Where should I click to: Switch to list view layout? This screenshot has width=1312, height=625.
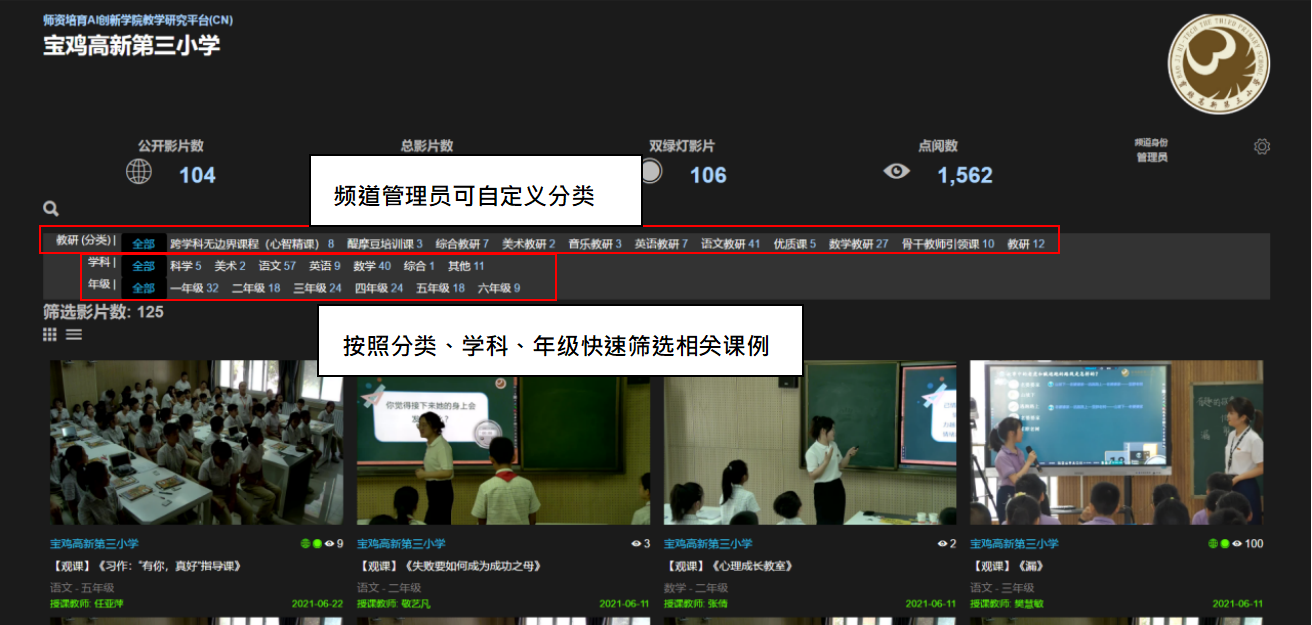(74, 335)
